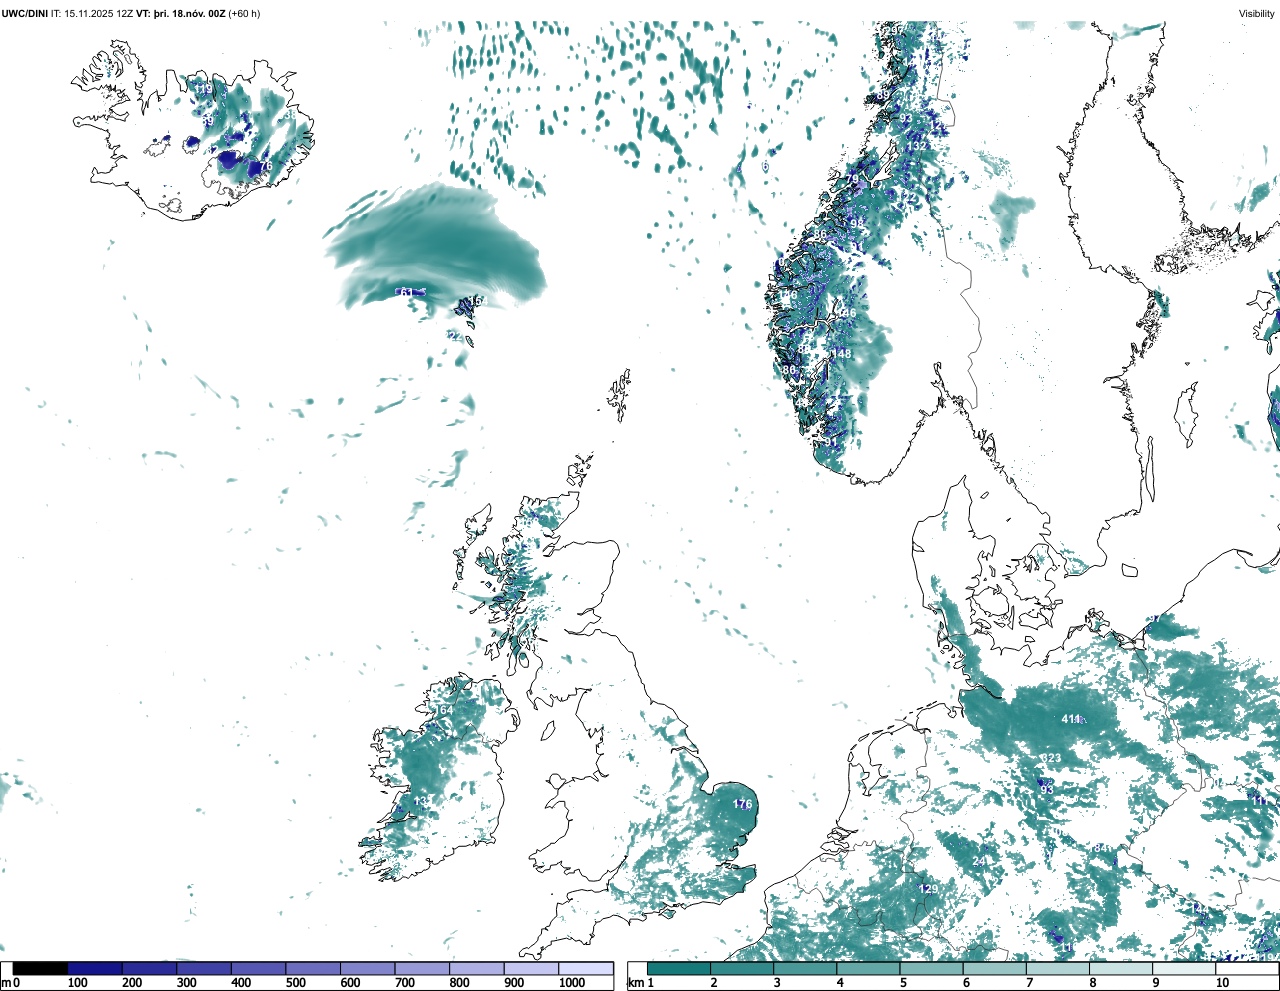Viewport: 1280px width, 991px height.
Task: Click the valid time "þri. 18.nóv. 00Z"
Action: (190, 14)
